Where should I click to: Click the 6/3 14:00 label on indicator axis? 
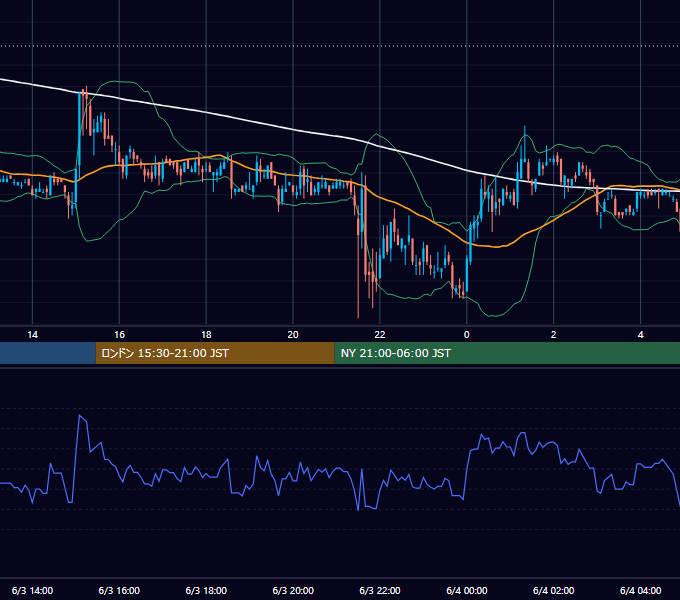pyautogui.click(x=33, y=590)
